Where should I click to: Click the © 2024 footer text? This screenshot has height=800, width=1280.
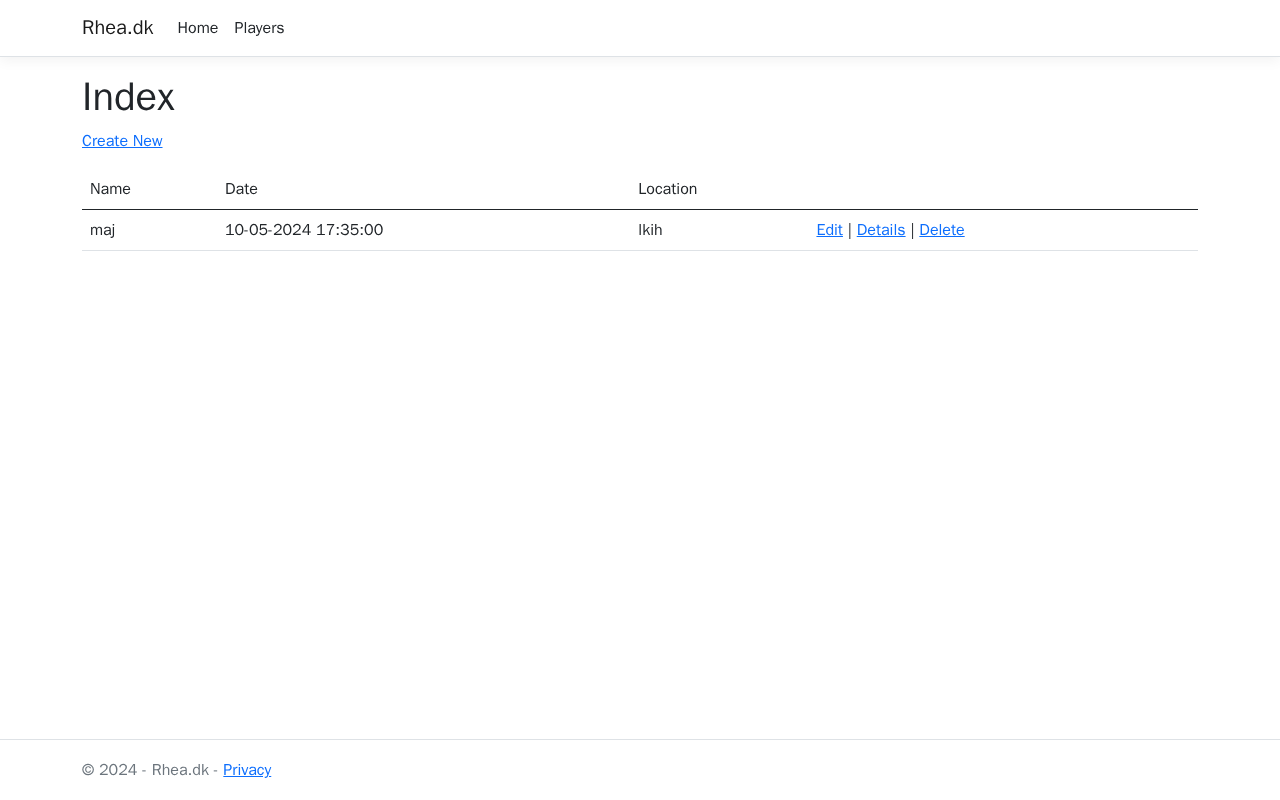tap(109, 770)
